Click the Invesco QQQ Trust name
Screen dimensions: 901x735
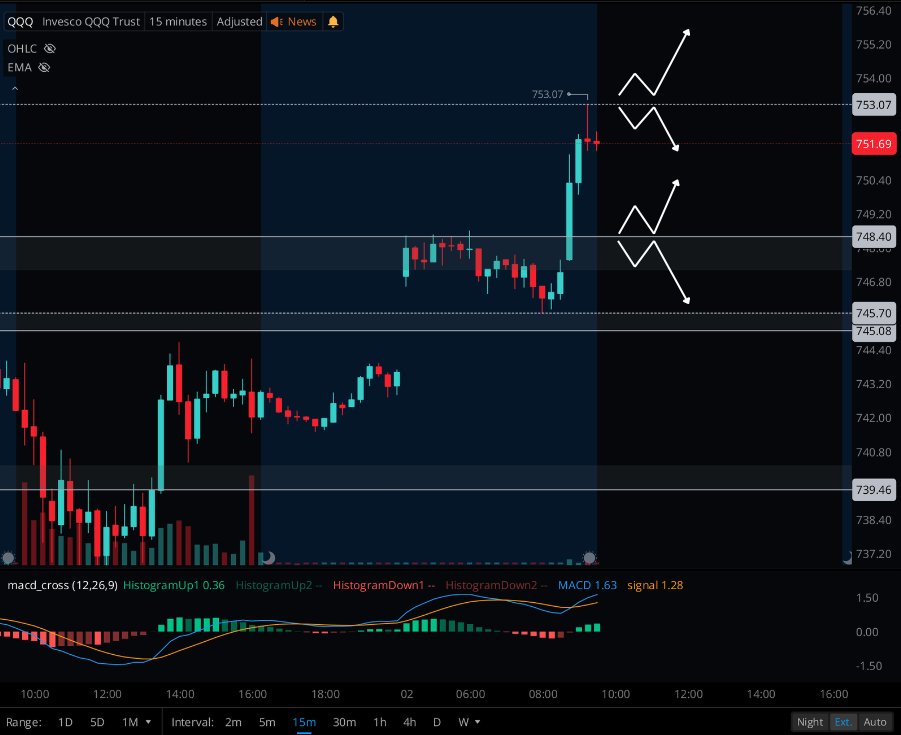coord(91,22)
